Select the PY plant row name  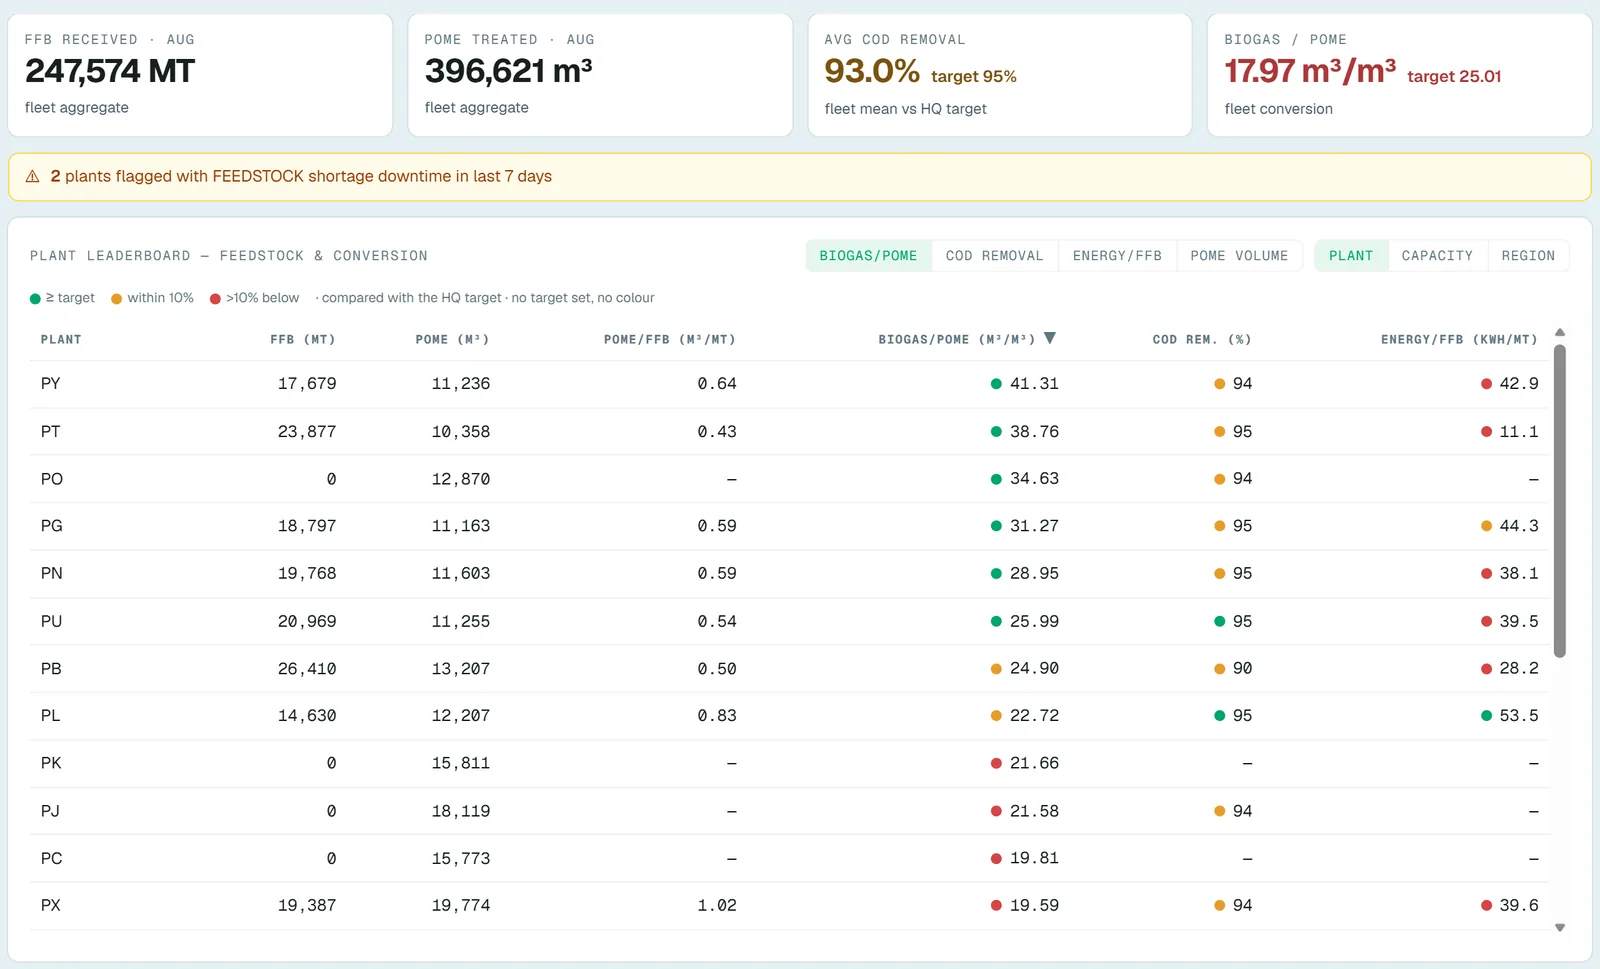click(x=50, y=384)
